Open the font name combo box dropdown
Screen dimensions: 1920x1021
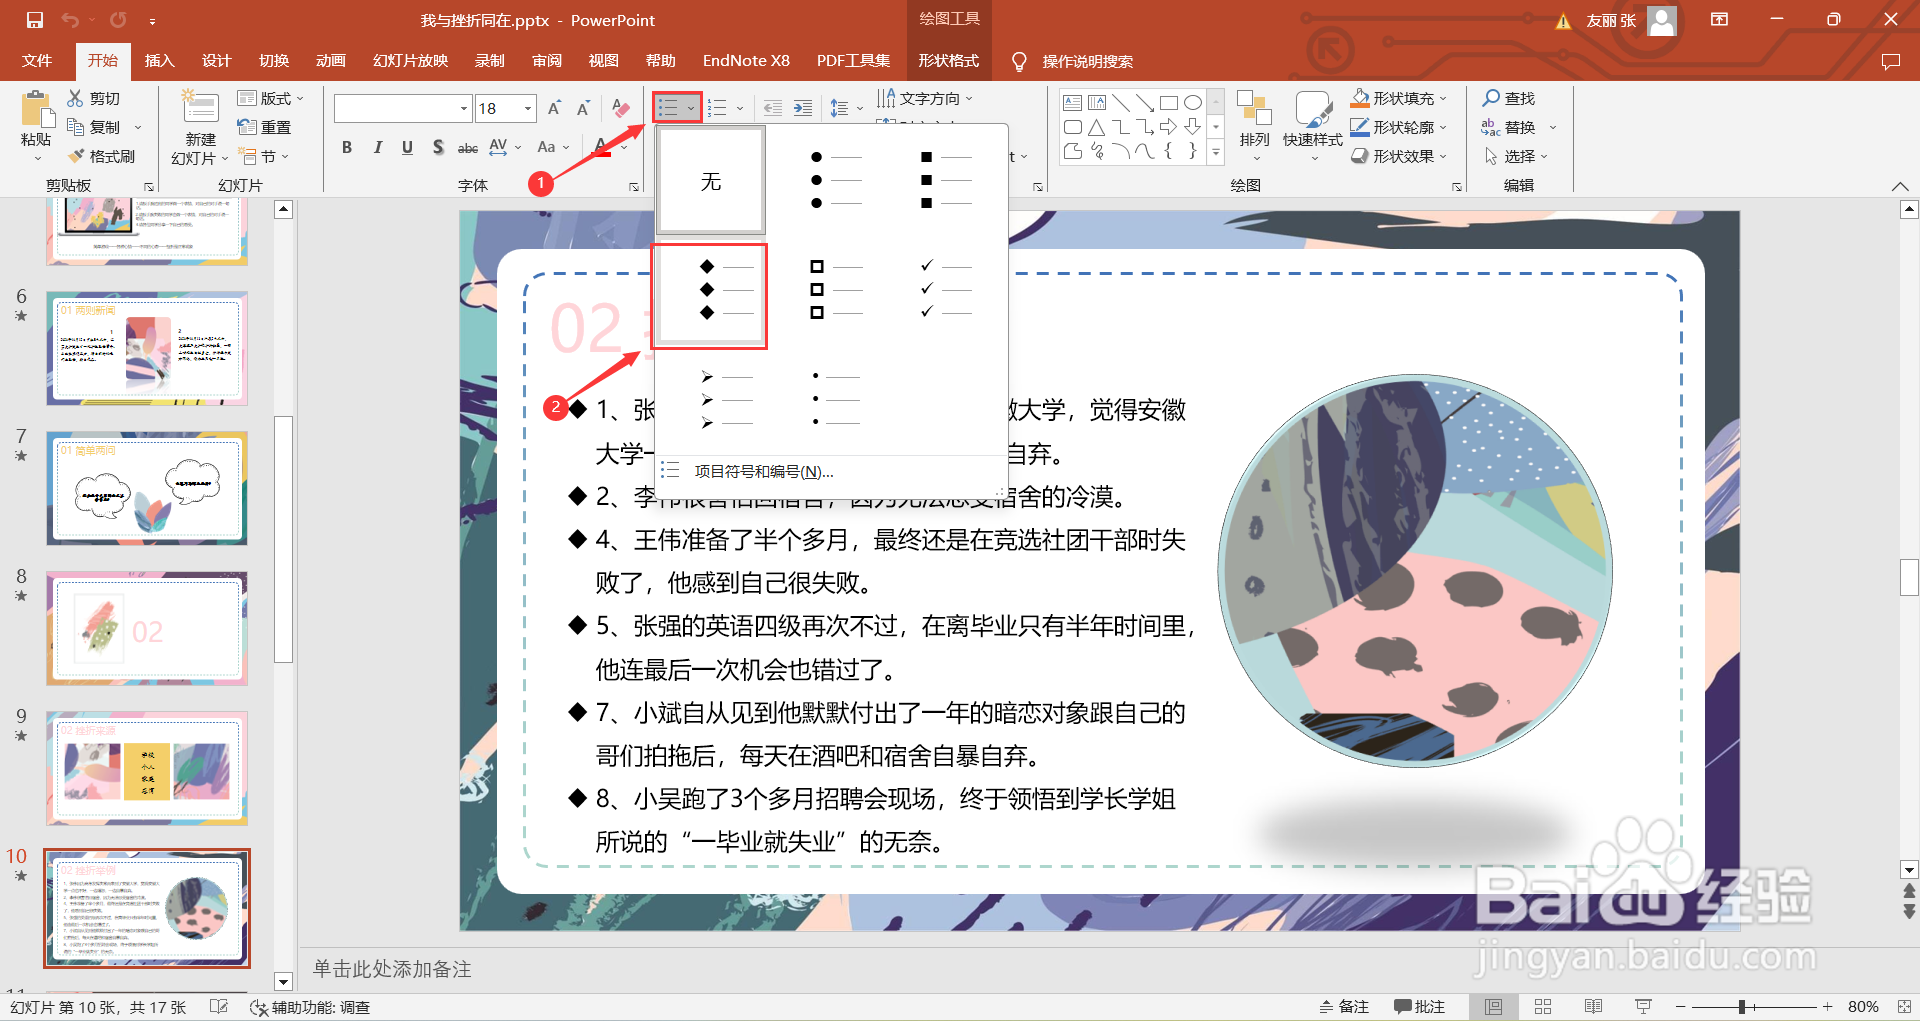pyautogui.click(x=464, y=108)
